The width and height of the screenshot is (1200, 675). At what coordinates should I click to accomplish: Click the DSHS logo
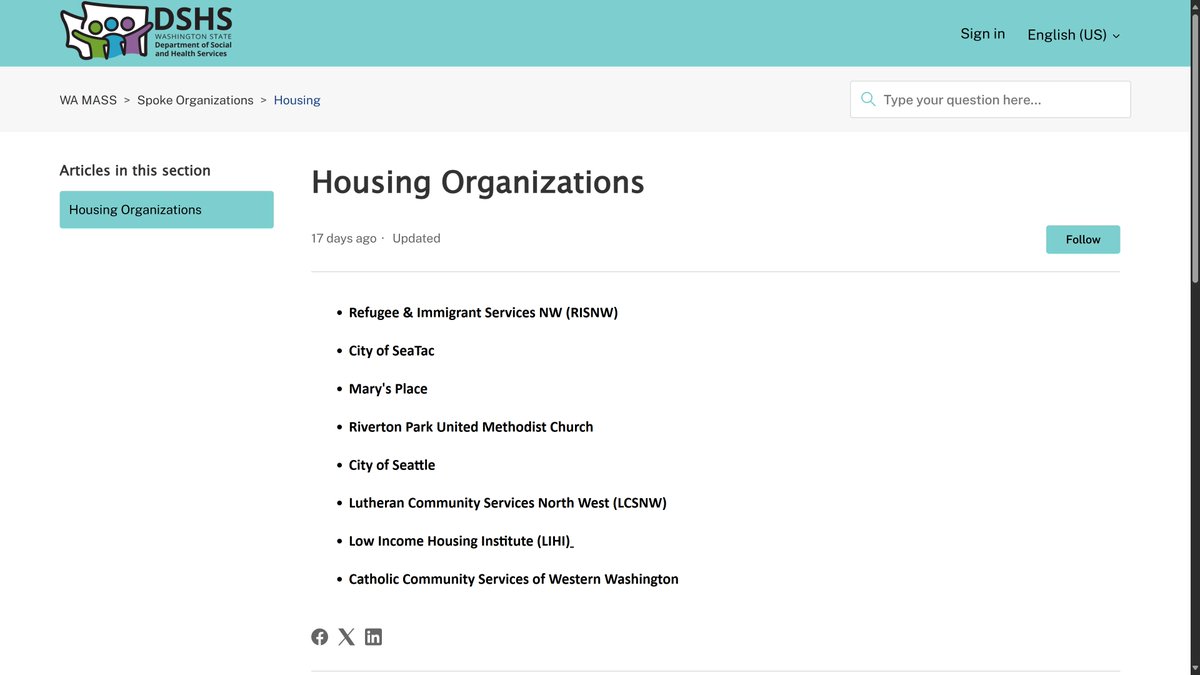(x=147, y=32)
